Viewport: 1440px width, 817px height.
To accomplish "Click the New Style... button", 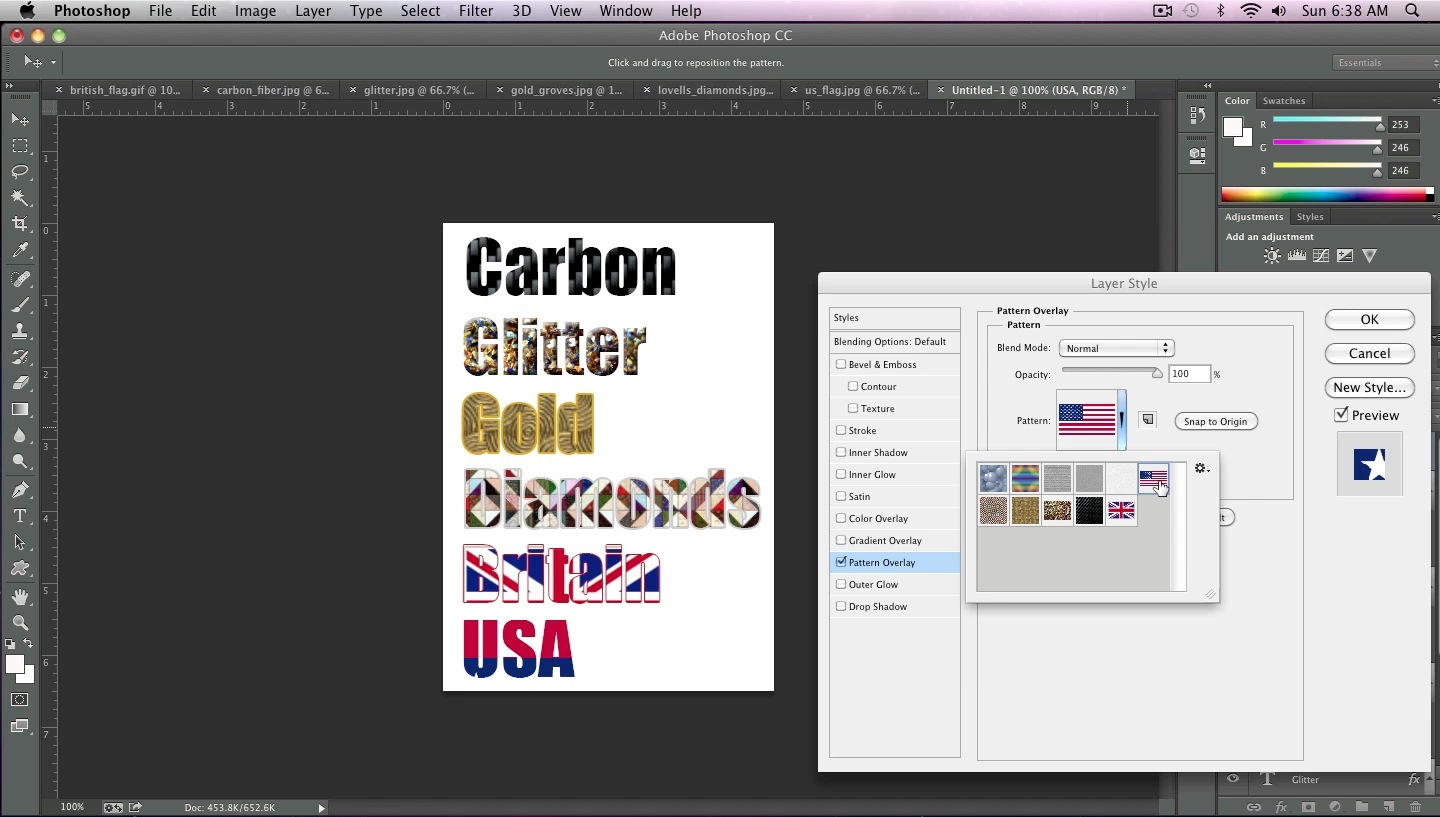I will [1369, 387].
